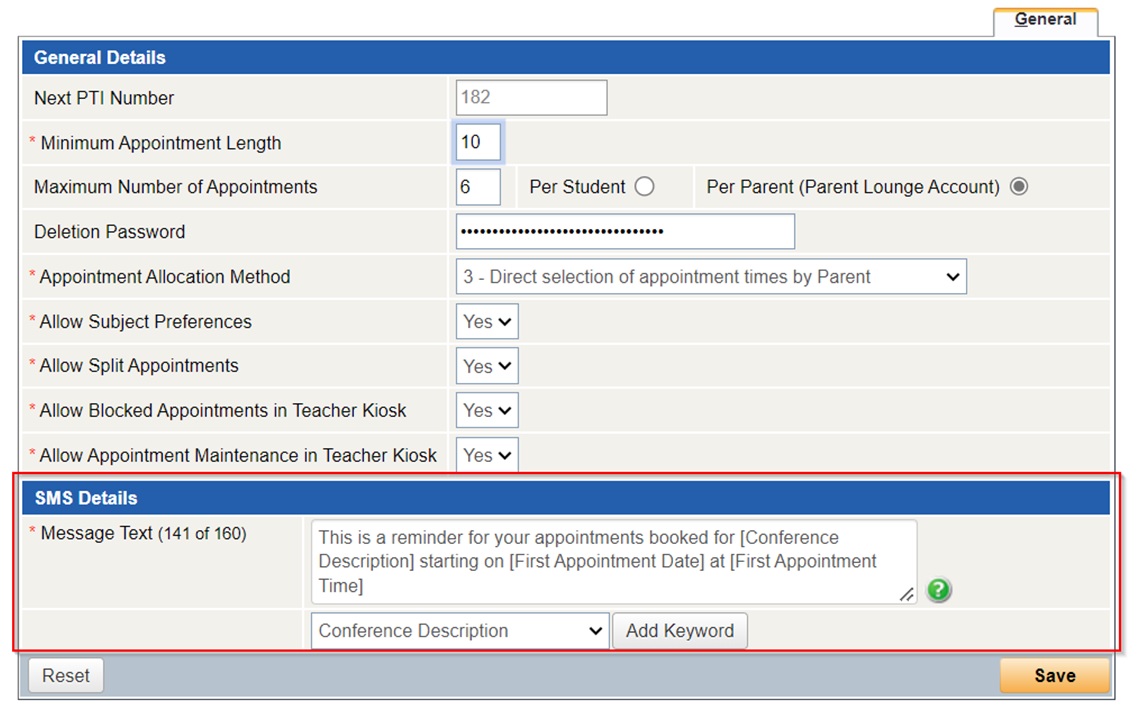Select the Per Student radio button
The image size is (1147, 710).
point(645,187)
